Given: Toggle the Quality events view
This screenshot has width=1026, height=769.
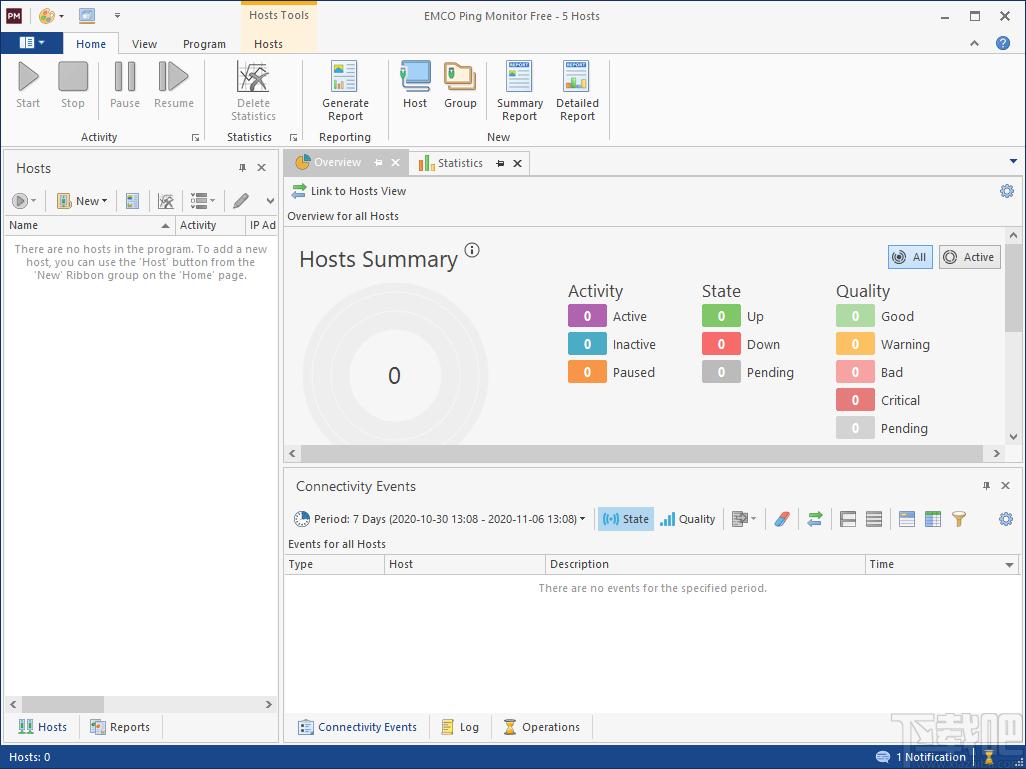Looking at the screenshot, I should [x=687, y=519].
